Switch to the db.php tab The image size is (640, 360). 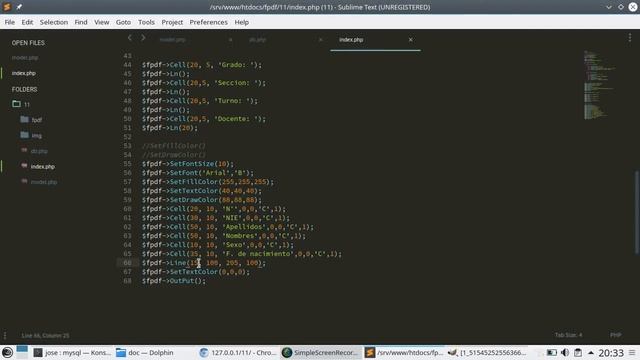click(x=258, y=40)
